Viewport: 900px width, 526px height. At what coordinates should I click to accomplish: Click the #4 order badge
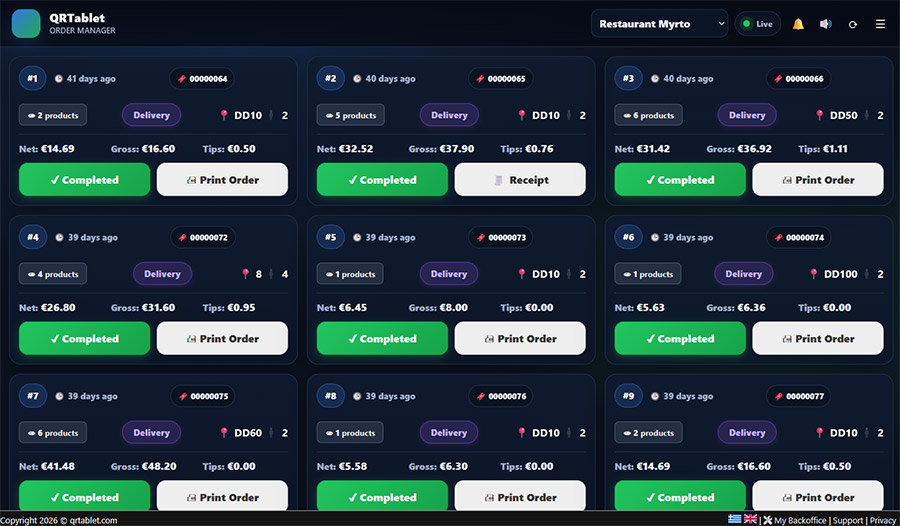click(x=33, y=237)
